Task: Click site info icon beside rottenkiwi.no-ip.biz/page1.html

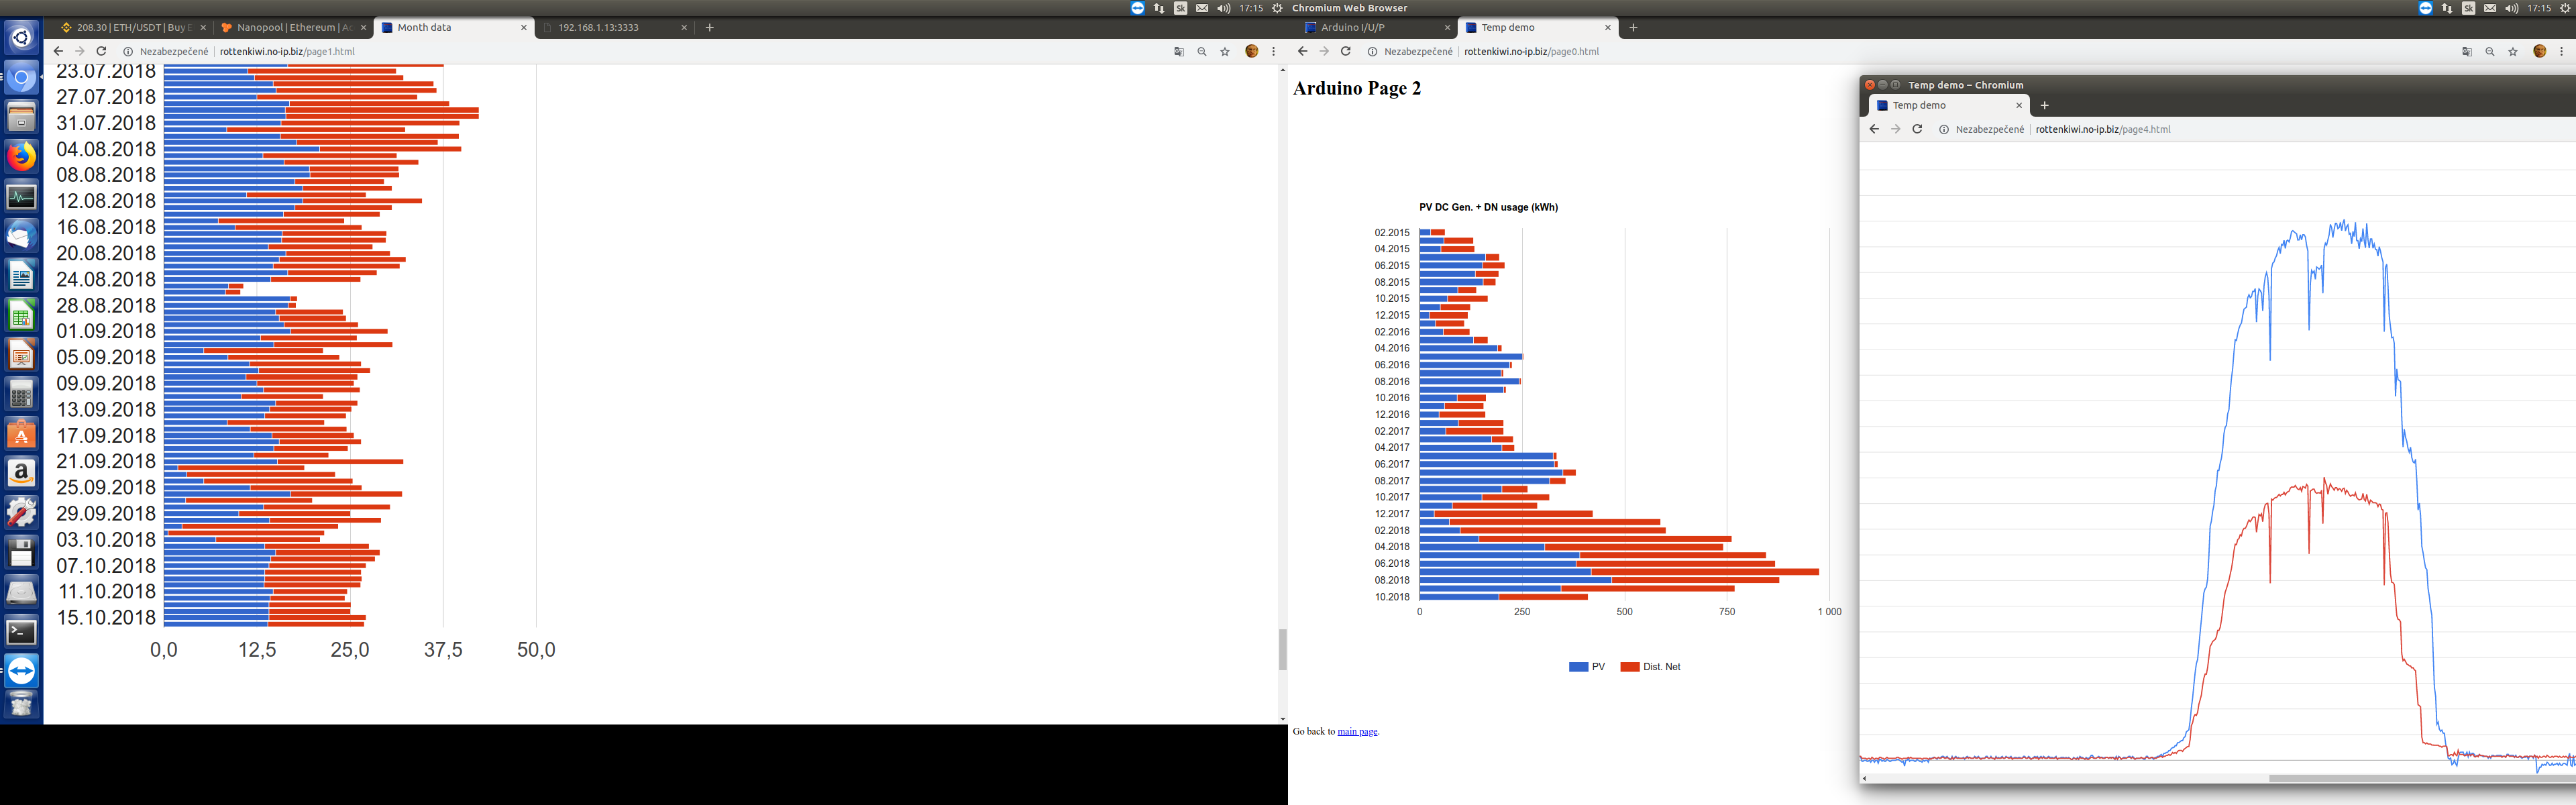Action: pyautogui.click(x=128, y=51)
